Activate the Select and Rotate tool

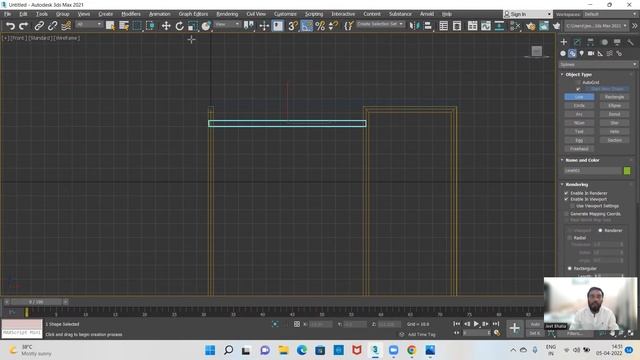[x=179, y=26]
